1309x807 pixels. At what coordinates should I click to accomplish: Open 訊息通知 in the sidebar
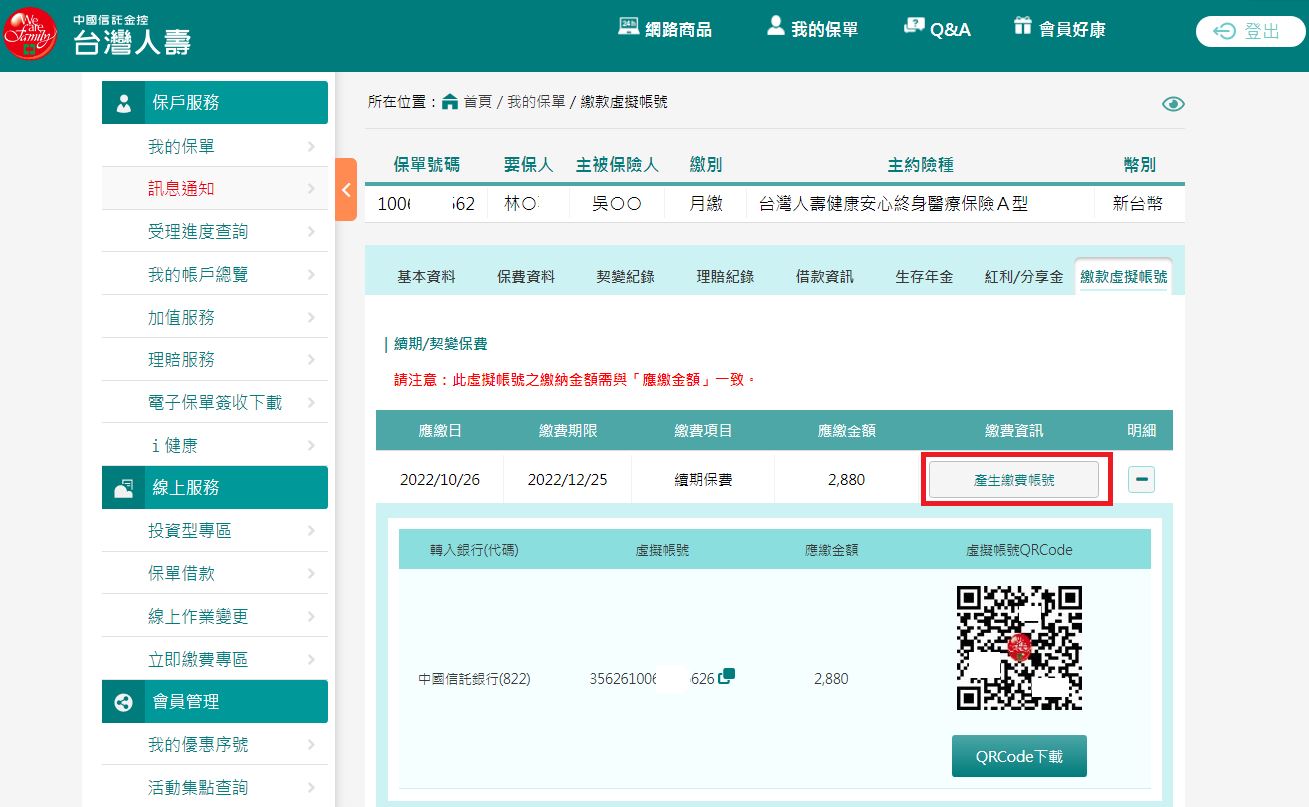tap(215, 189)
